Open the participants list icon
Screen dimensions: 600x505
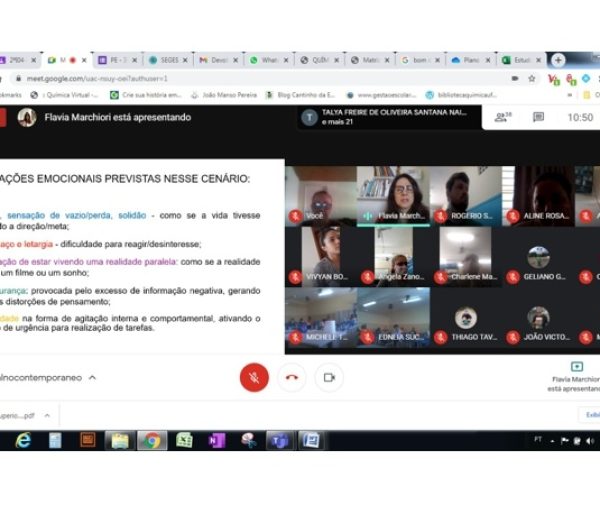pyautogui.click(x=501, y=117)
